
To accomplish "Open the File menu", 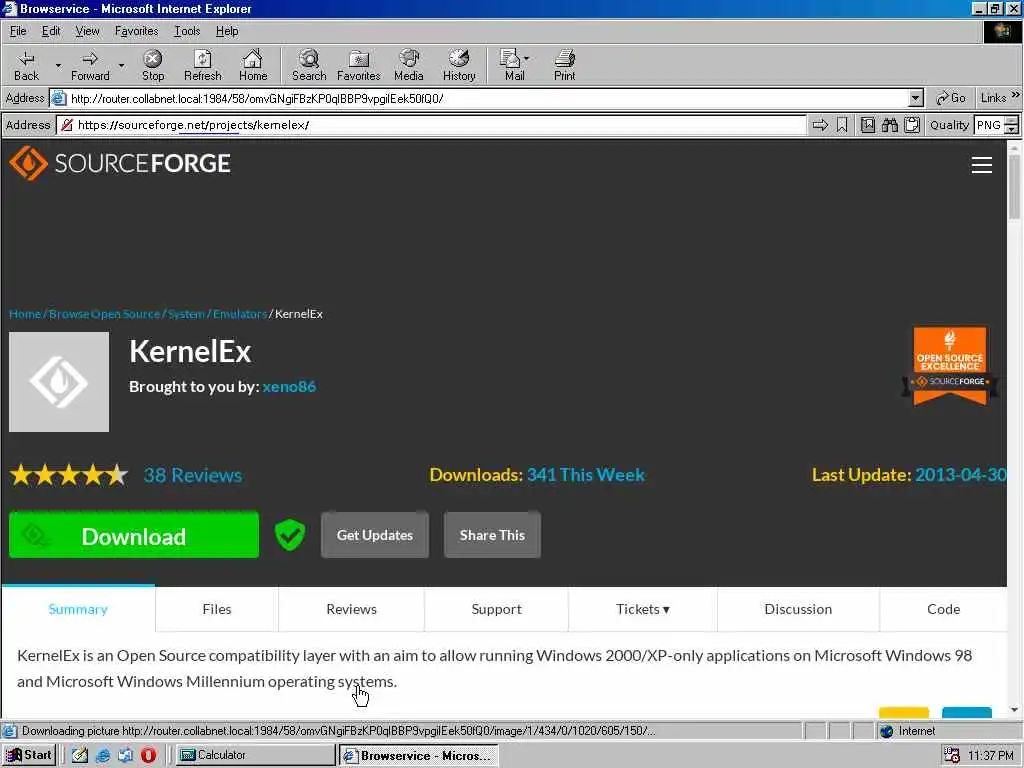I will (18, 31).
